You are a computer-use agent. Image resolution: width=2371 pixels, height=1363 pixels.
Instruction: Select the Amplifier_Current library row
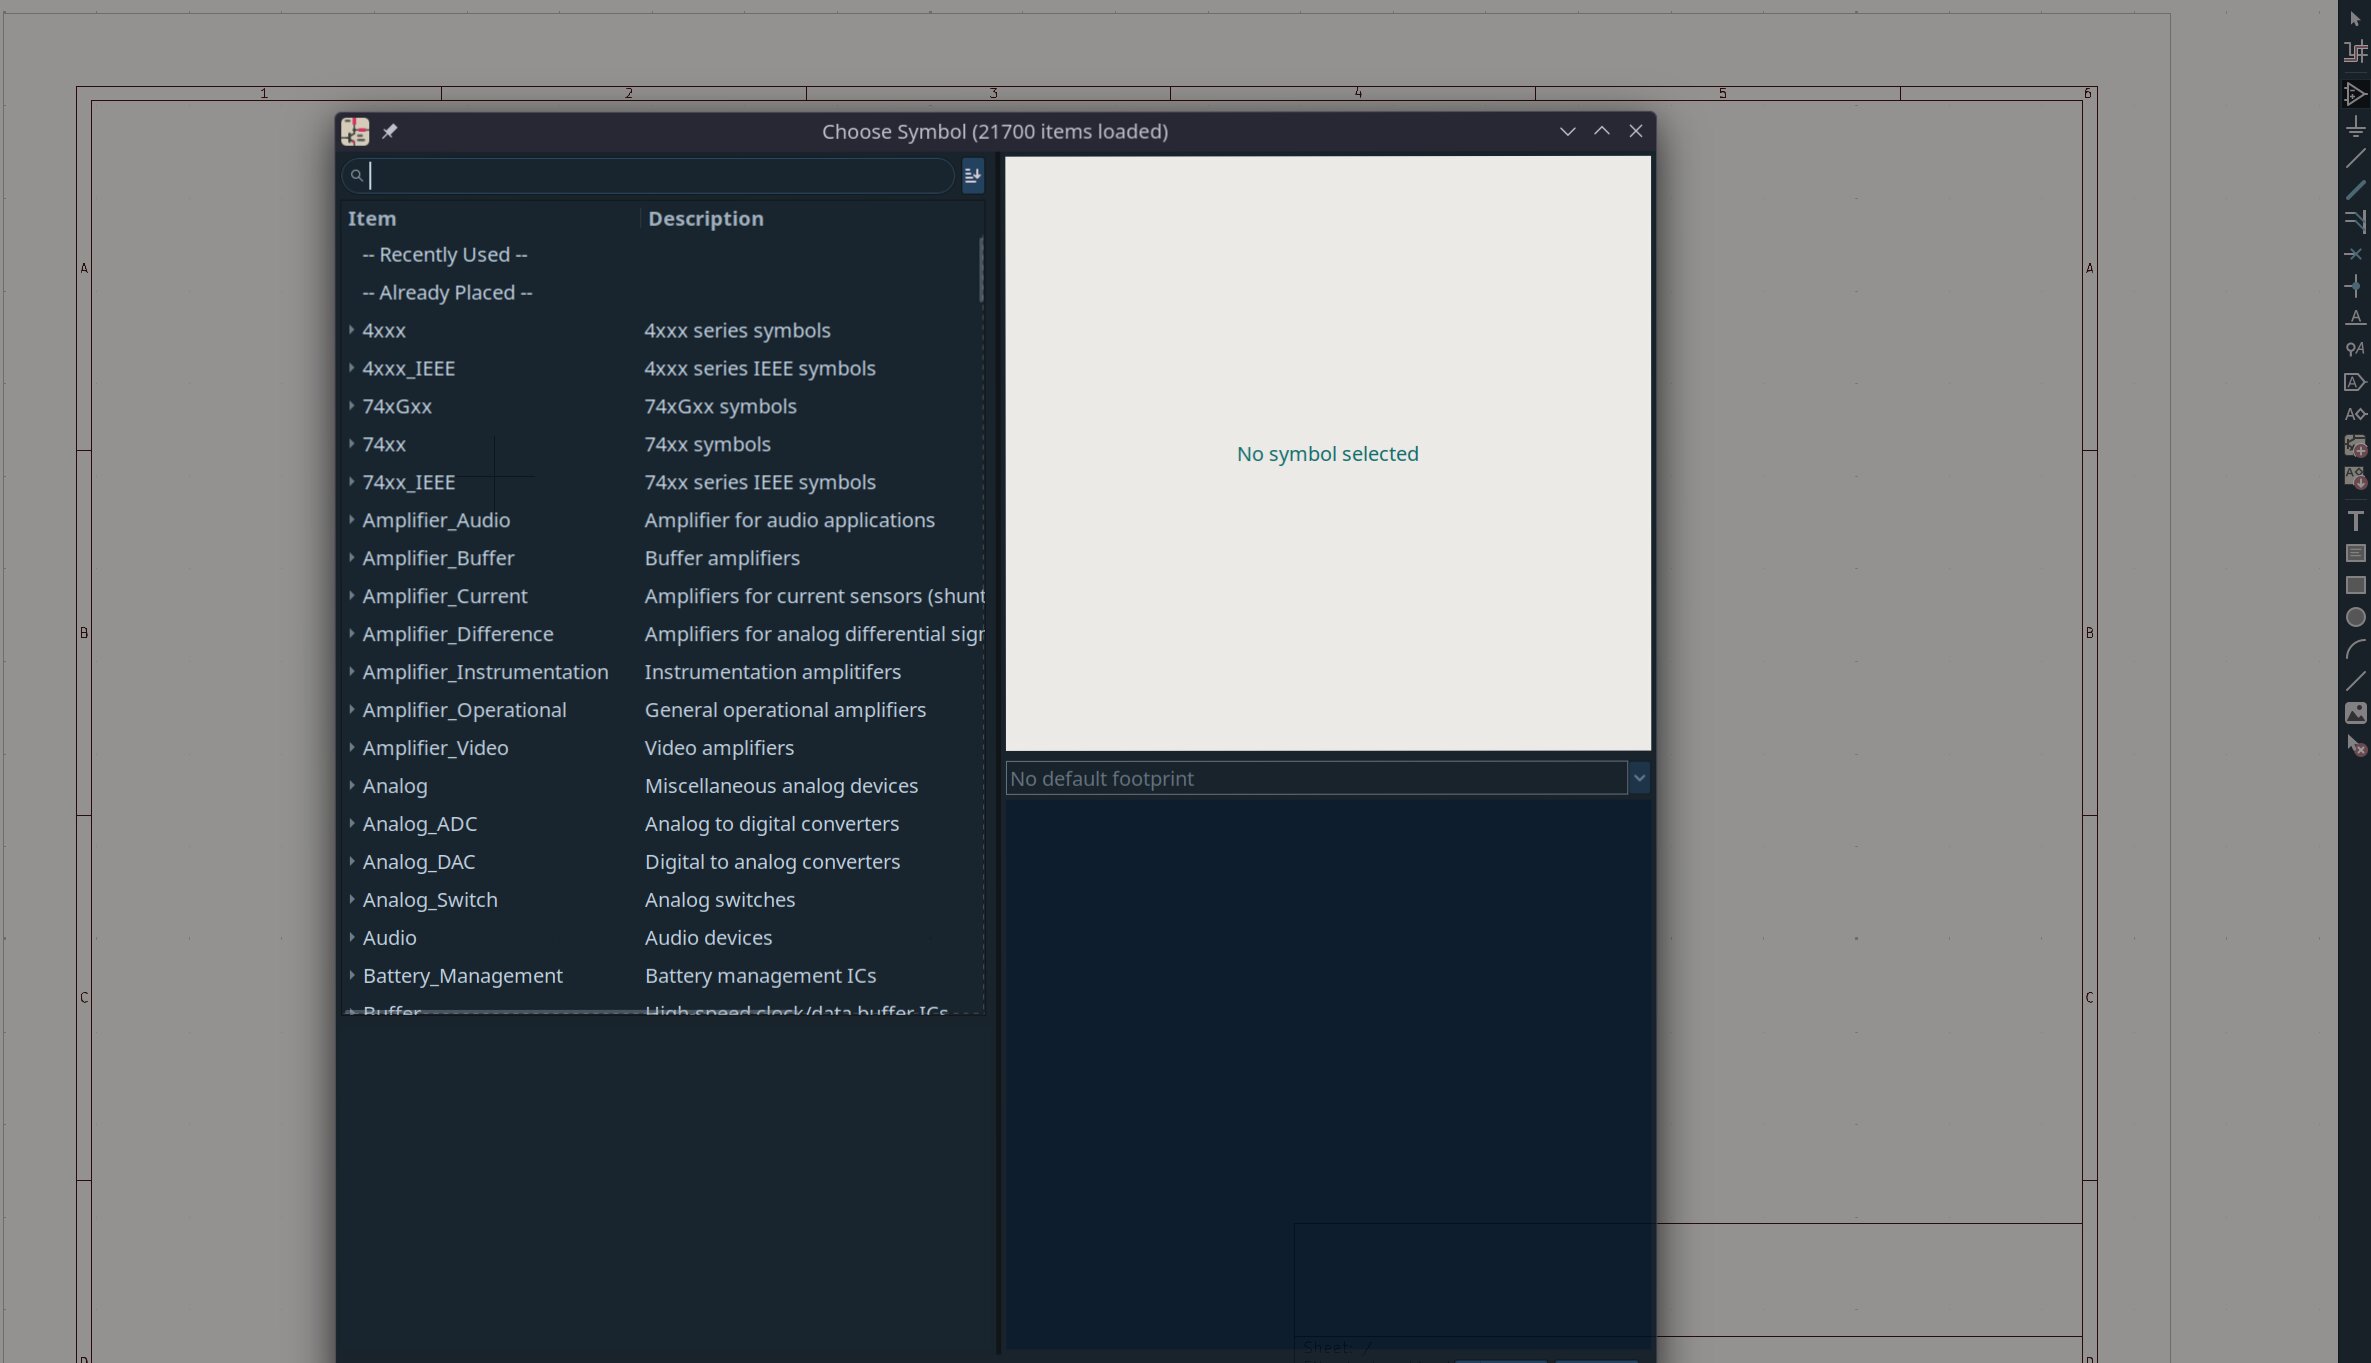[x=660, y=596]
